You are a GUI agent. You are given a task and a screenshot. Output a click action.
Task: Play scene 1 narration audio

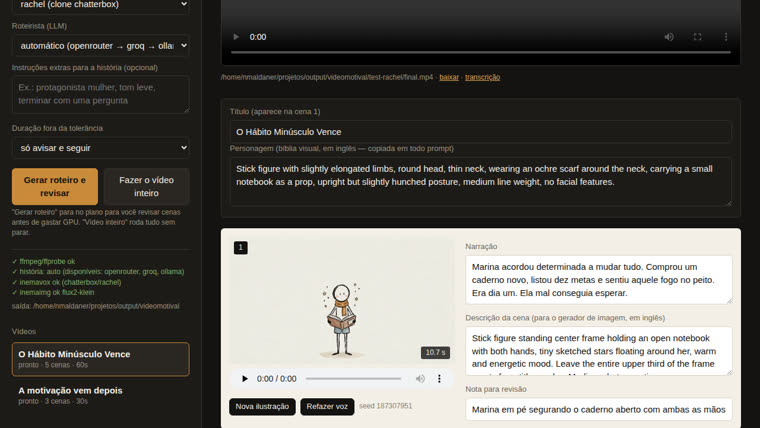click(x=245, y=379)
